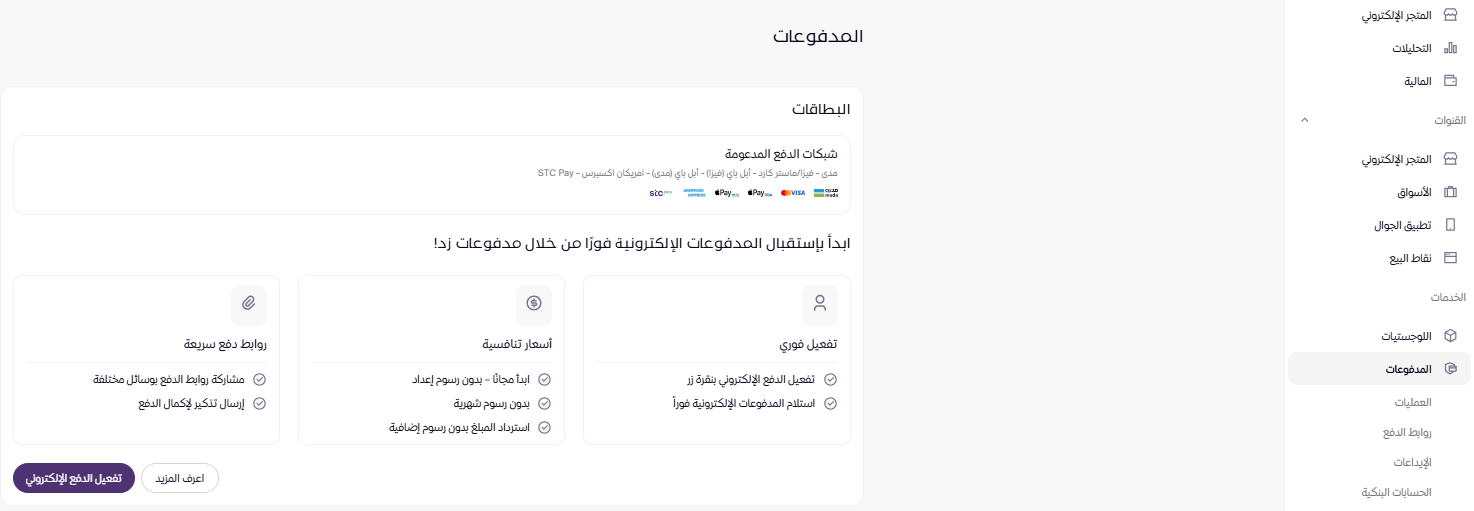The height and width of the screenshot is (511, 1474).
Task: Click the person icon above تفعيل فوري
Action: (820, 302)
